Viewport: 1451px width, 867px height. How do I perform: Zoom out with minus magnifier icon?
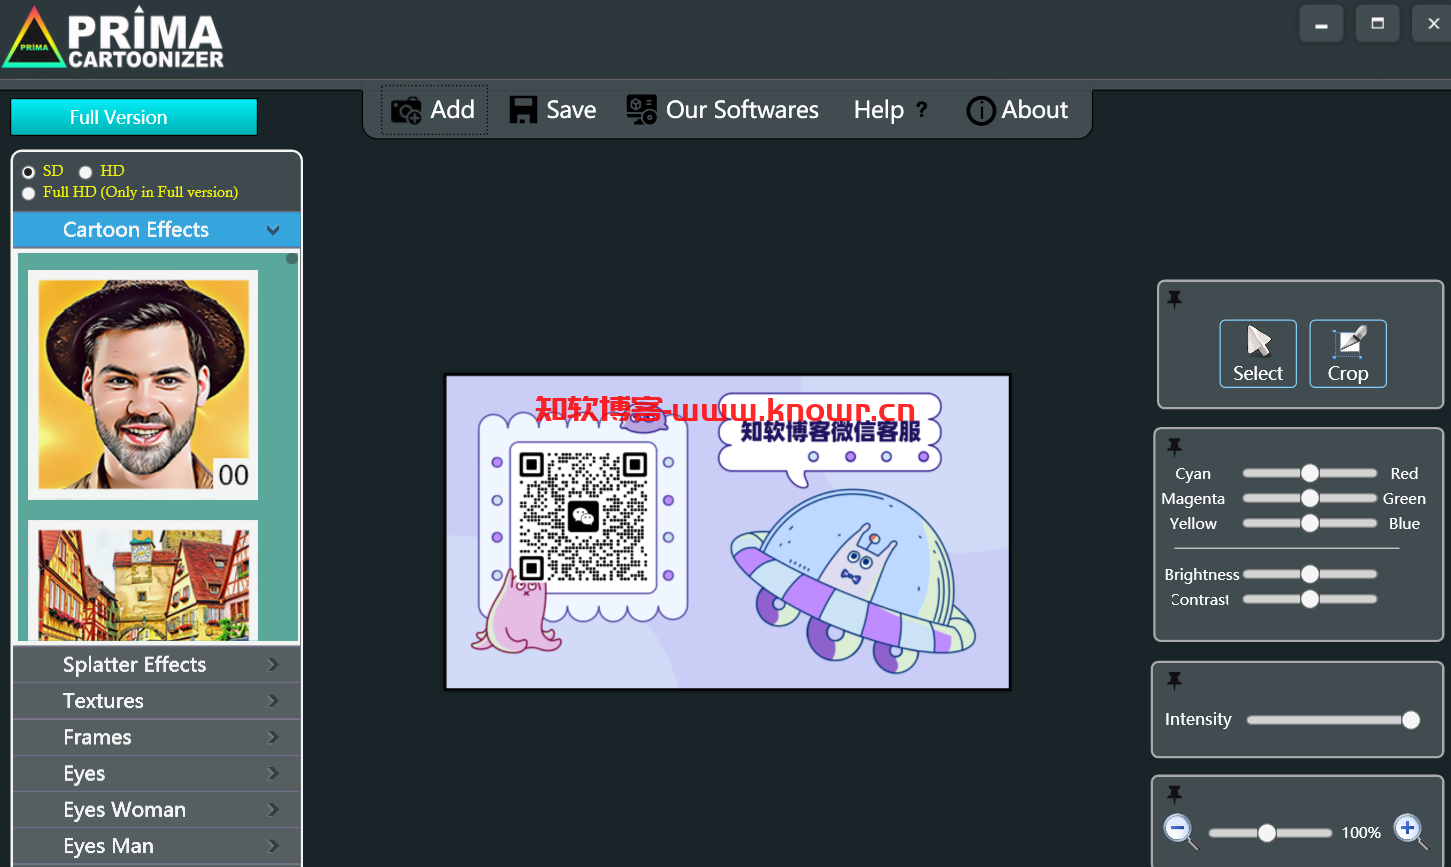[x=1180, y=831]
